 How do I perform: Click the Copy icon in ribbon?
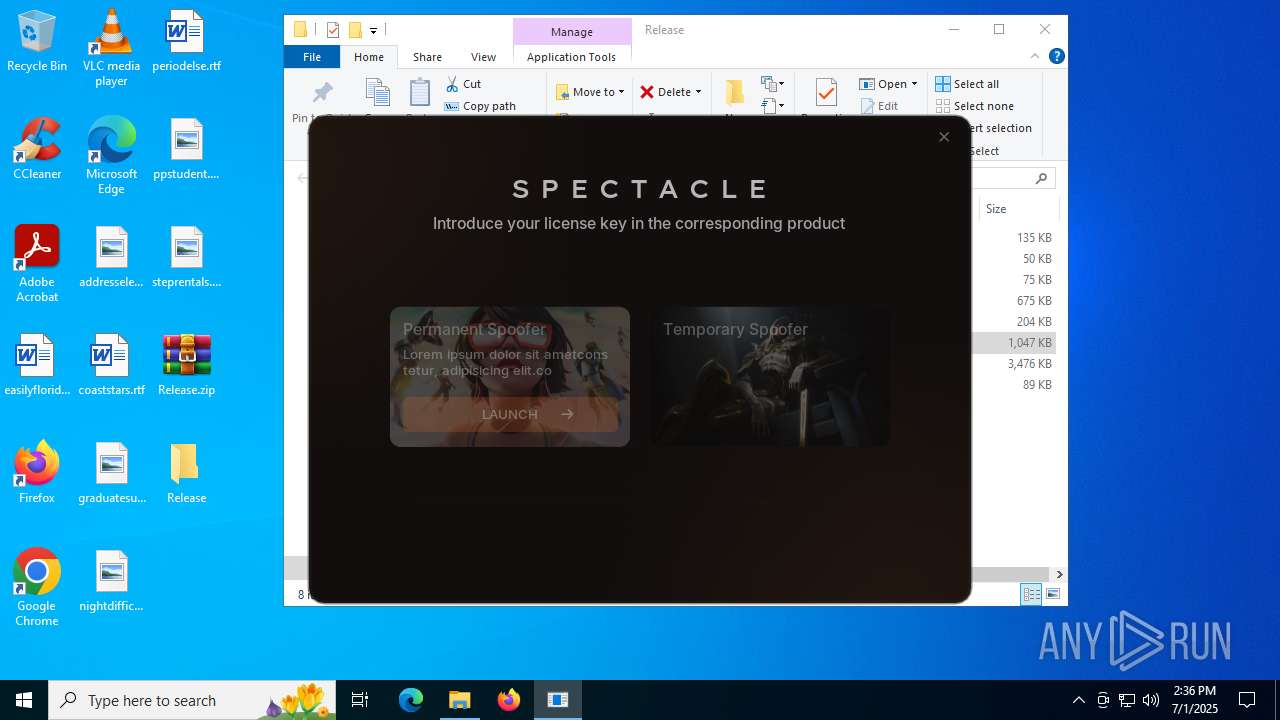tap(378, 92)
